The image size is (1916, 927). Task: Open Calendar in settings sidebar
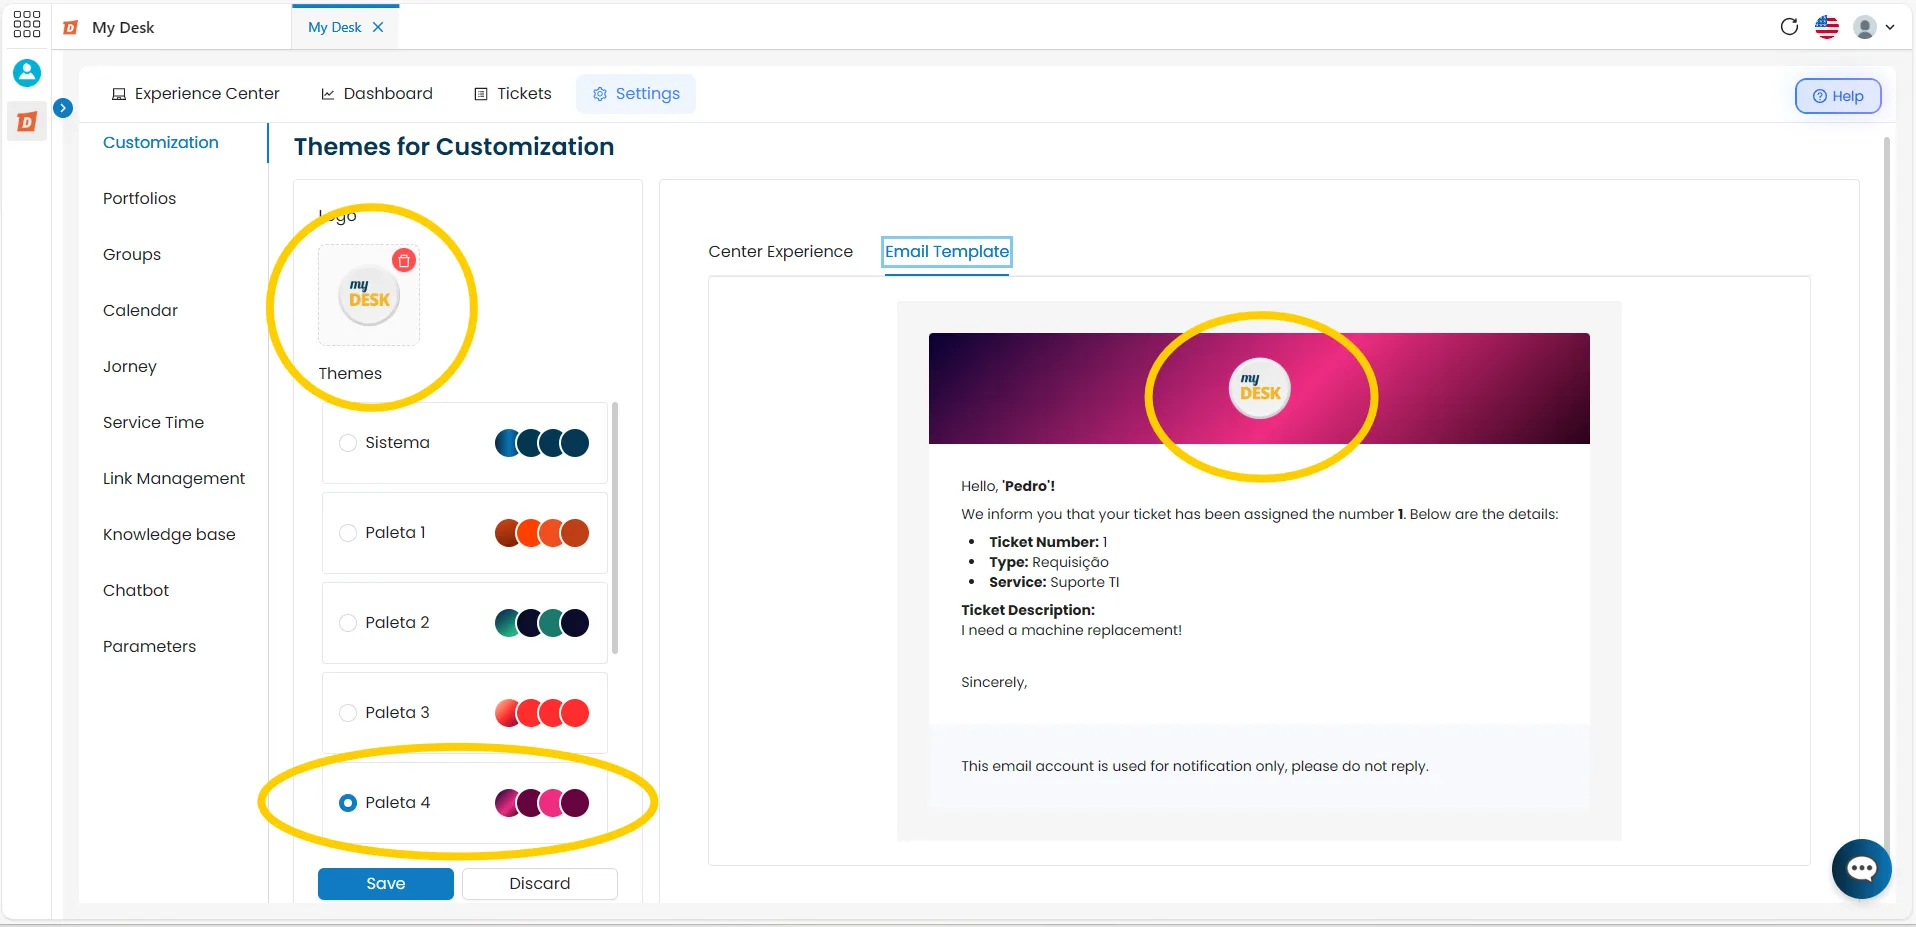point(140,310)
